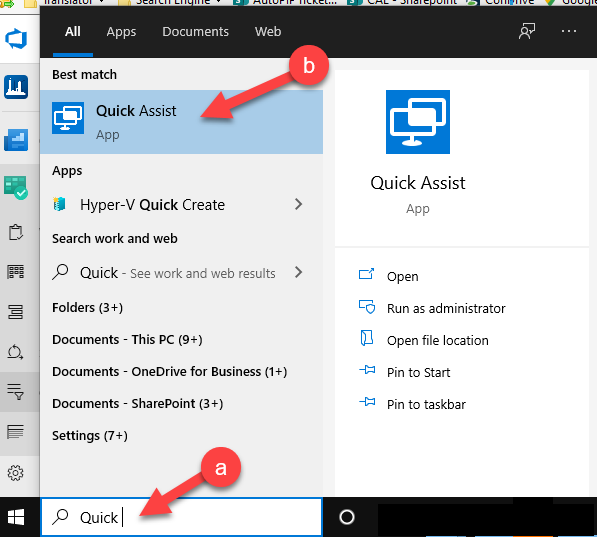597x540 pixels.
Task: Expand Quick work and web results arrow
Action: click(298, 272)
